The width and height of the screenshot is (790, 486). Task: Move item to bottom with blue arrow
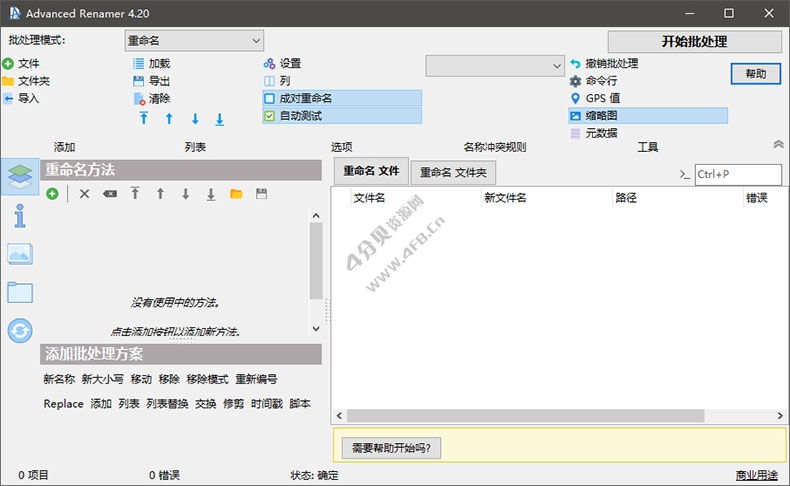point(220,119)
